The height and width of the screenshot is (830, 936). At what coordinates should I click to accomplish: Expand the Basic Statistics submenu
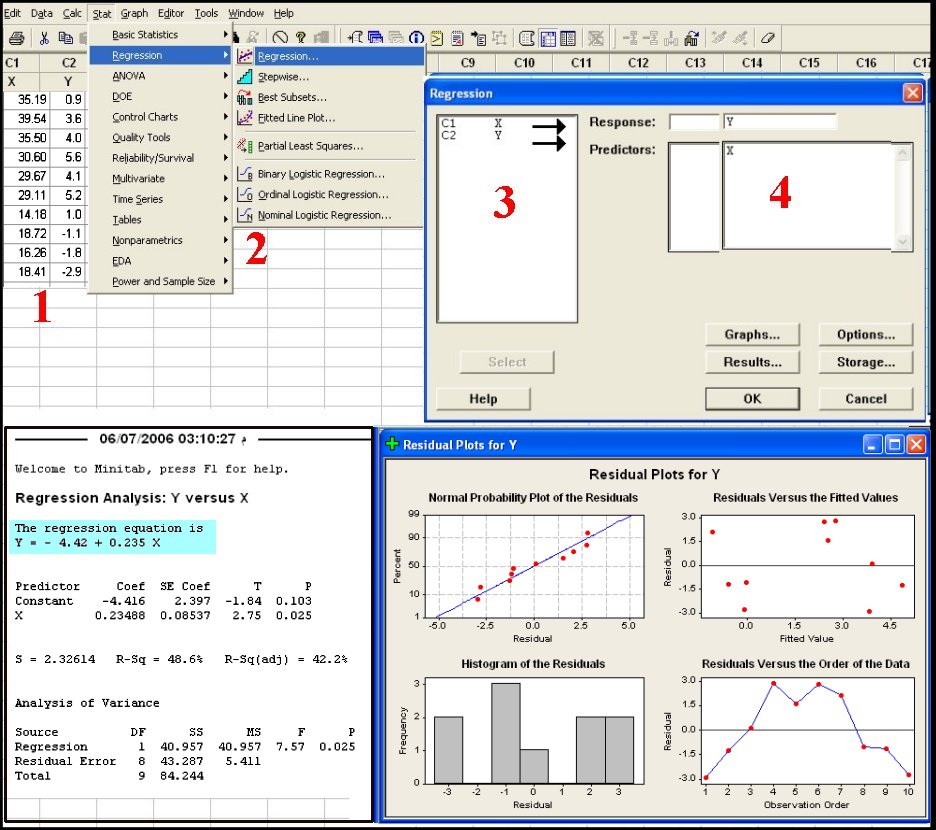(161, 35)
